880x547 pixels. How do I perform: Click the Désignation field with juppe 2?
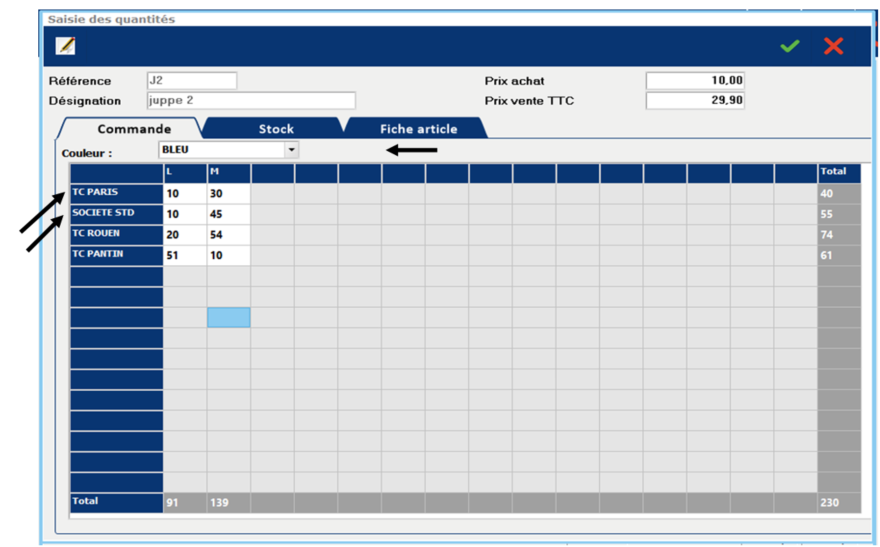[250, 101]
